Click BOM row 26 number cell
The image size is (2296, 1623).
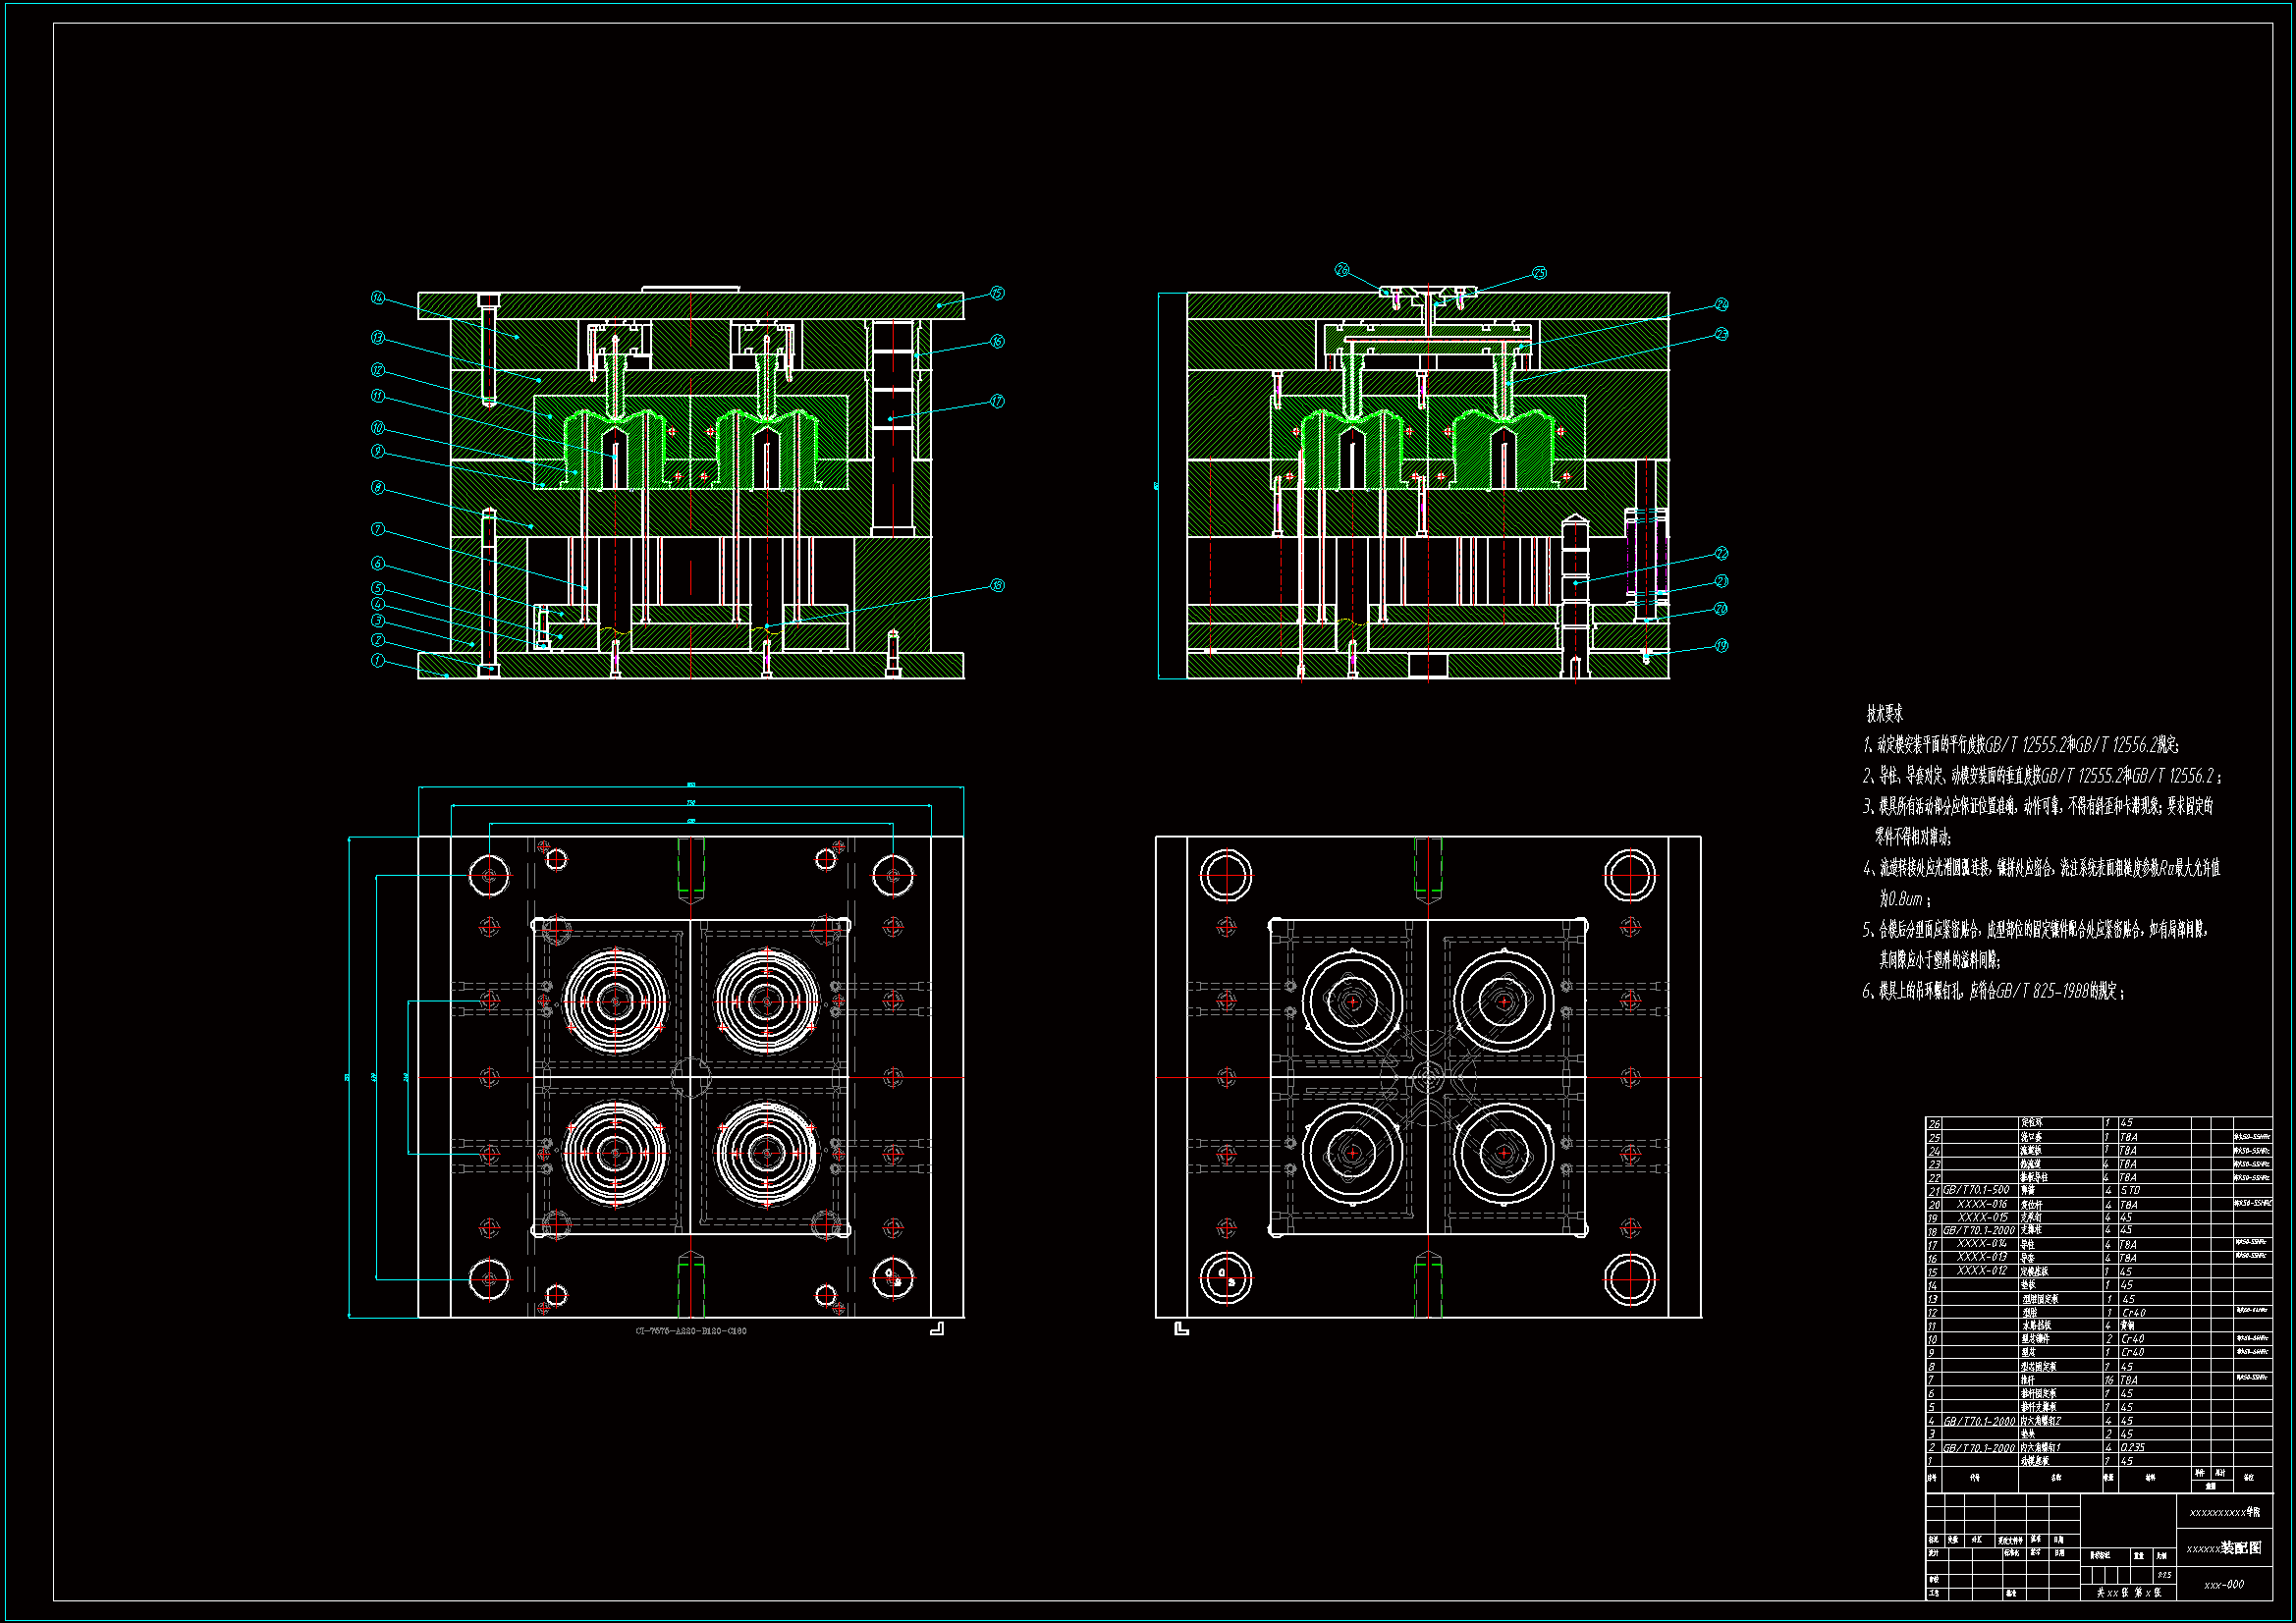coord(1934,1124)
